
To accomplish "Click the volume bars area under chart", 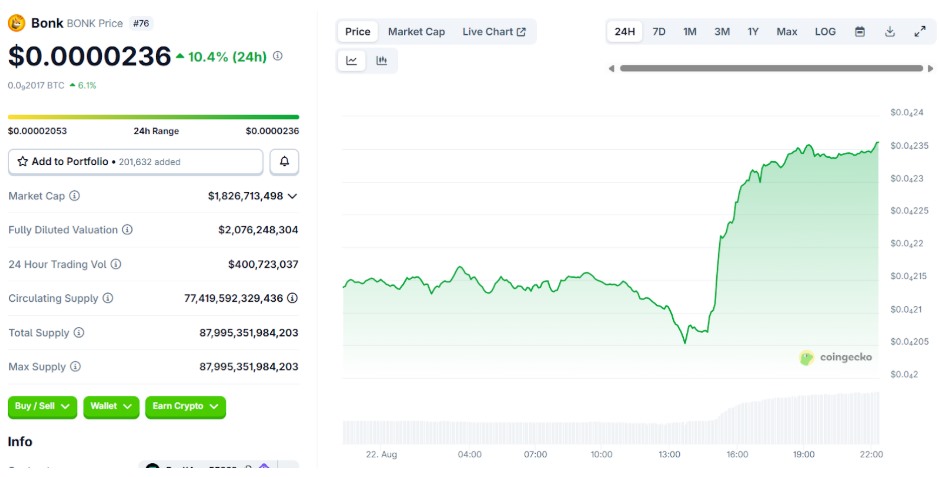I will tap(610, 418).
